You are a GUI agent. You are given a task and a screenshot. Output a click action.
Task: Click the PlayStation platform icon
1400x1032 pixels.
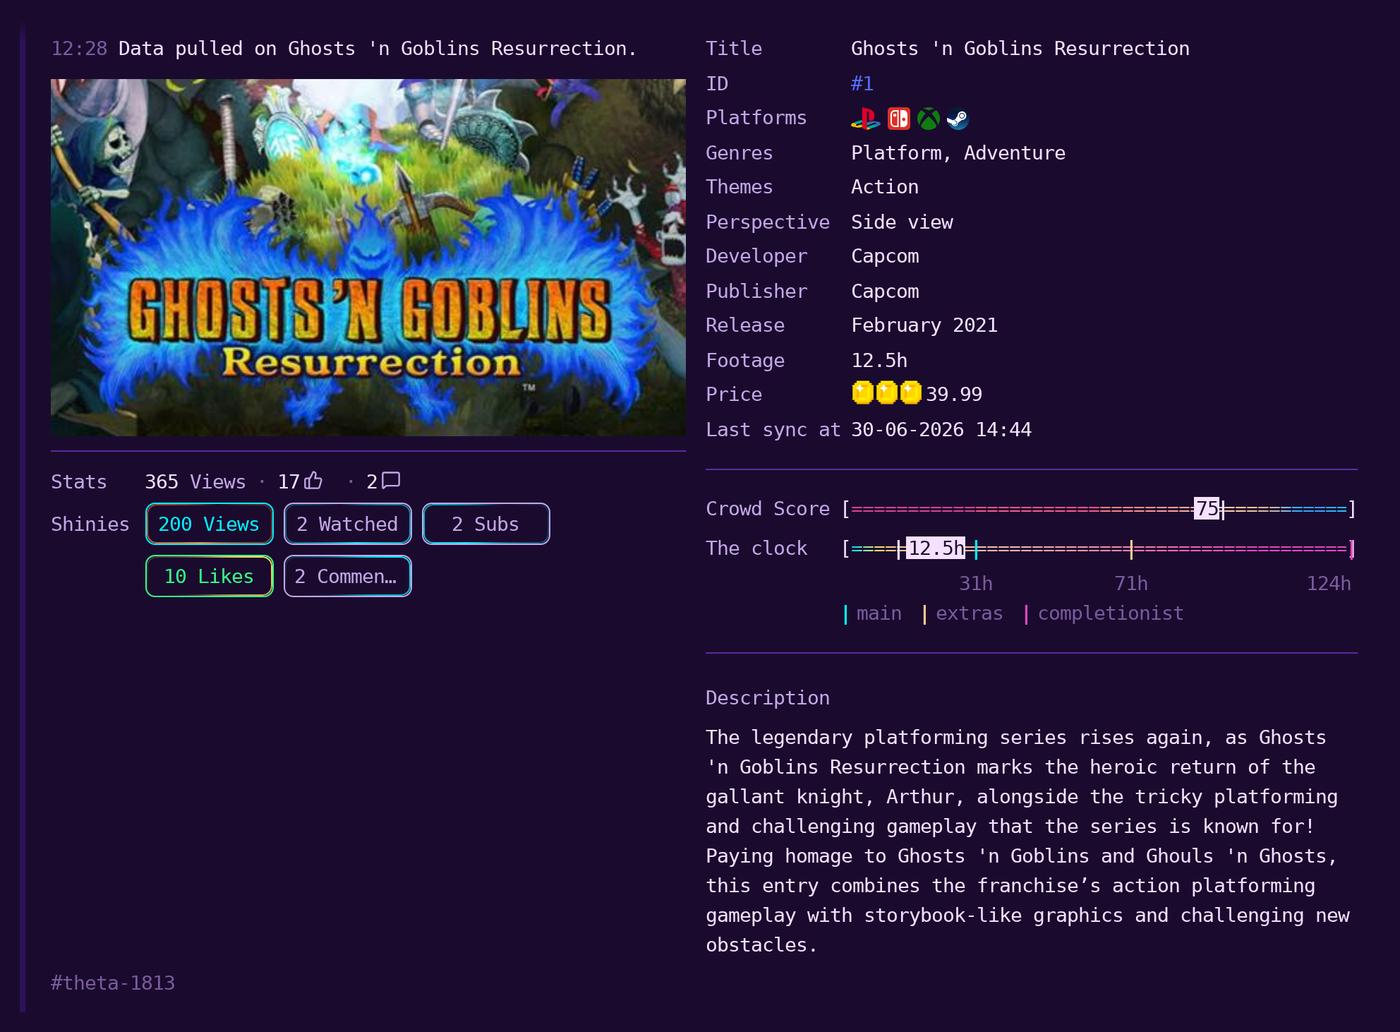coord(865,119)
